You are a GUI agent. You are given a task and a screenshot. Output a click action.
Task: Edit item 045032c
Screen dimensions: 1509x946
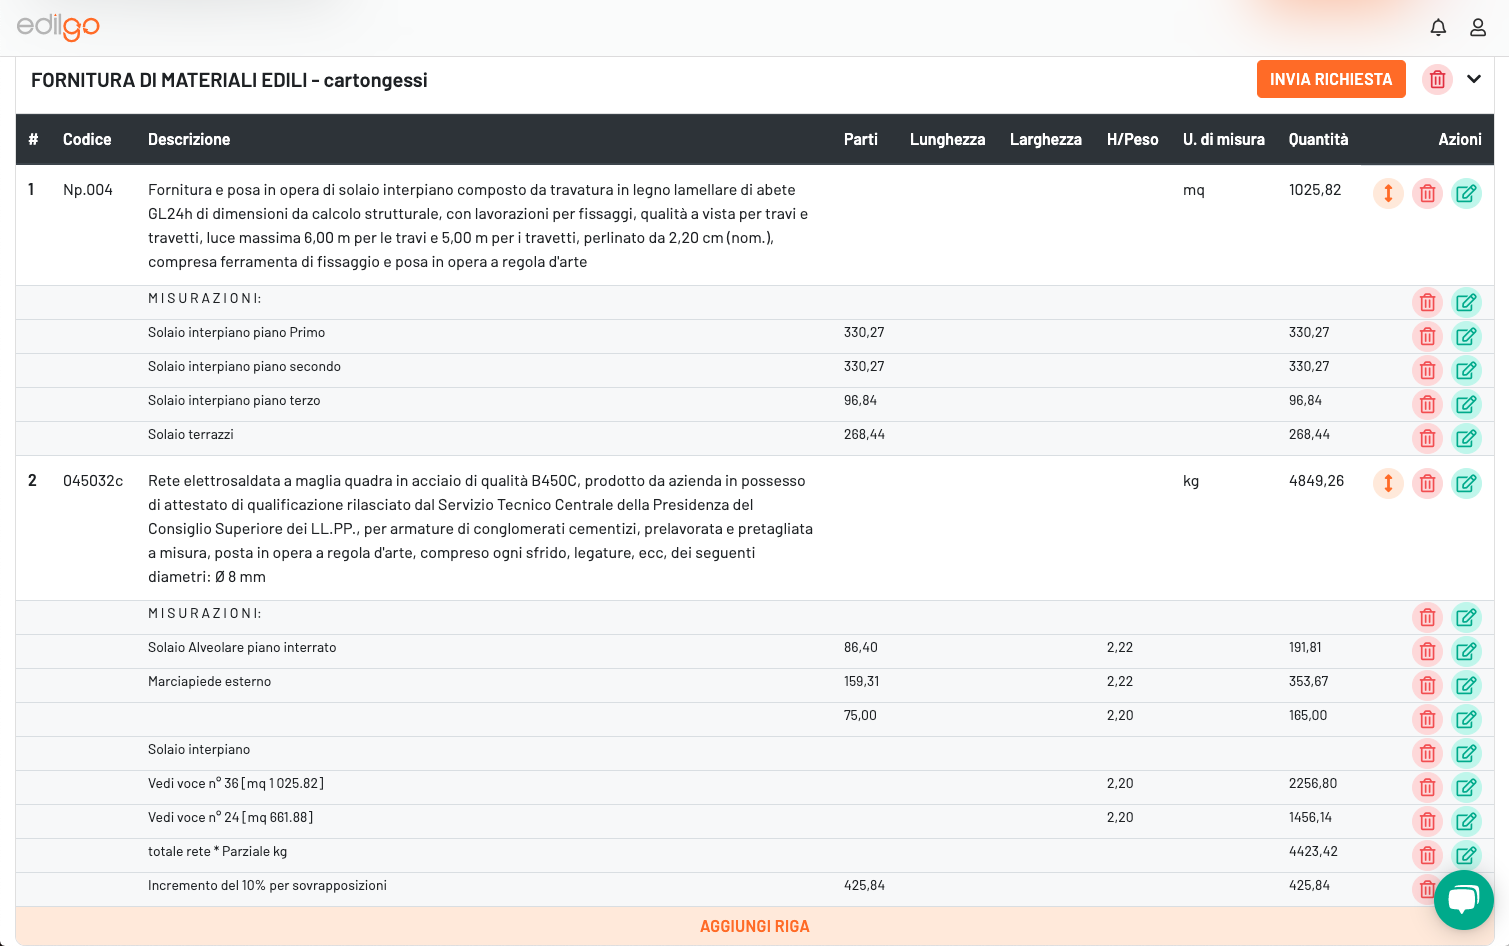tap(1466, 483)
